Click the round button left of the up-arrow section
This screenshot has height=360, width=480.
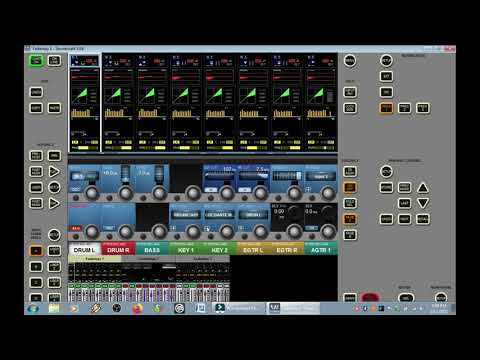[386, 172]
